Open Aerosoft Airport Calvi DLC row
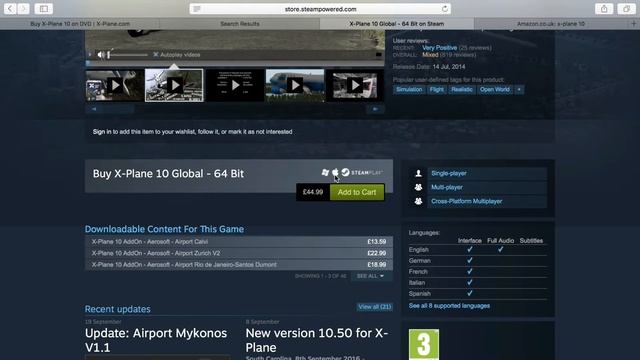 [239, 242]
